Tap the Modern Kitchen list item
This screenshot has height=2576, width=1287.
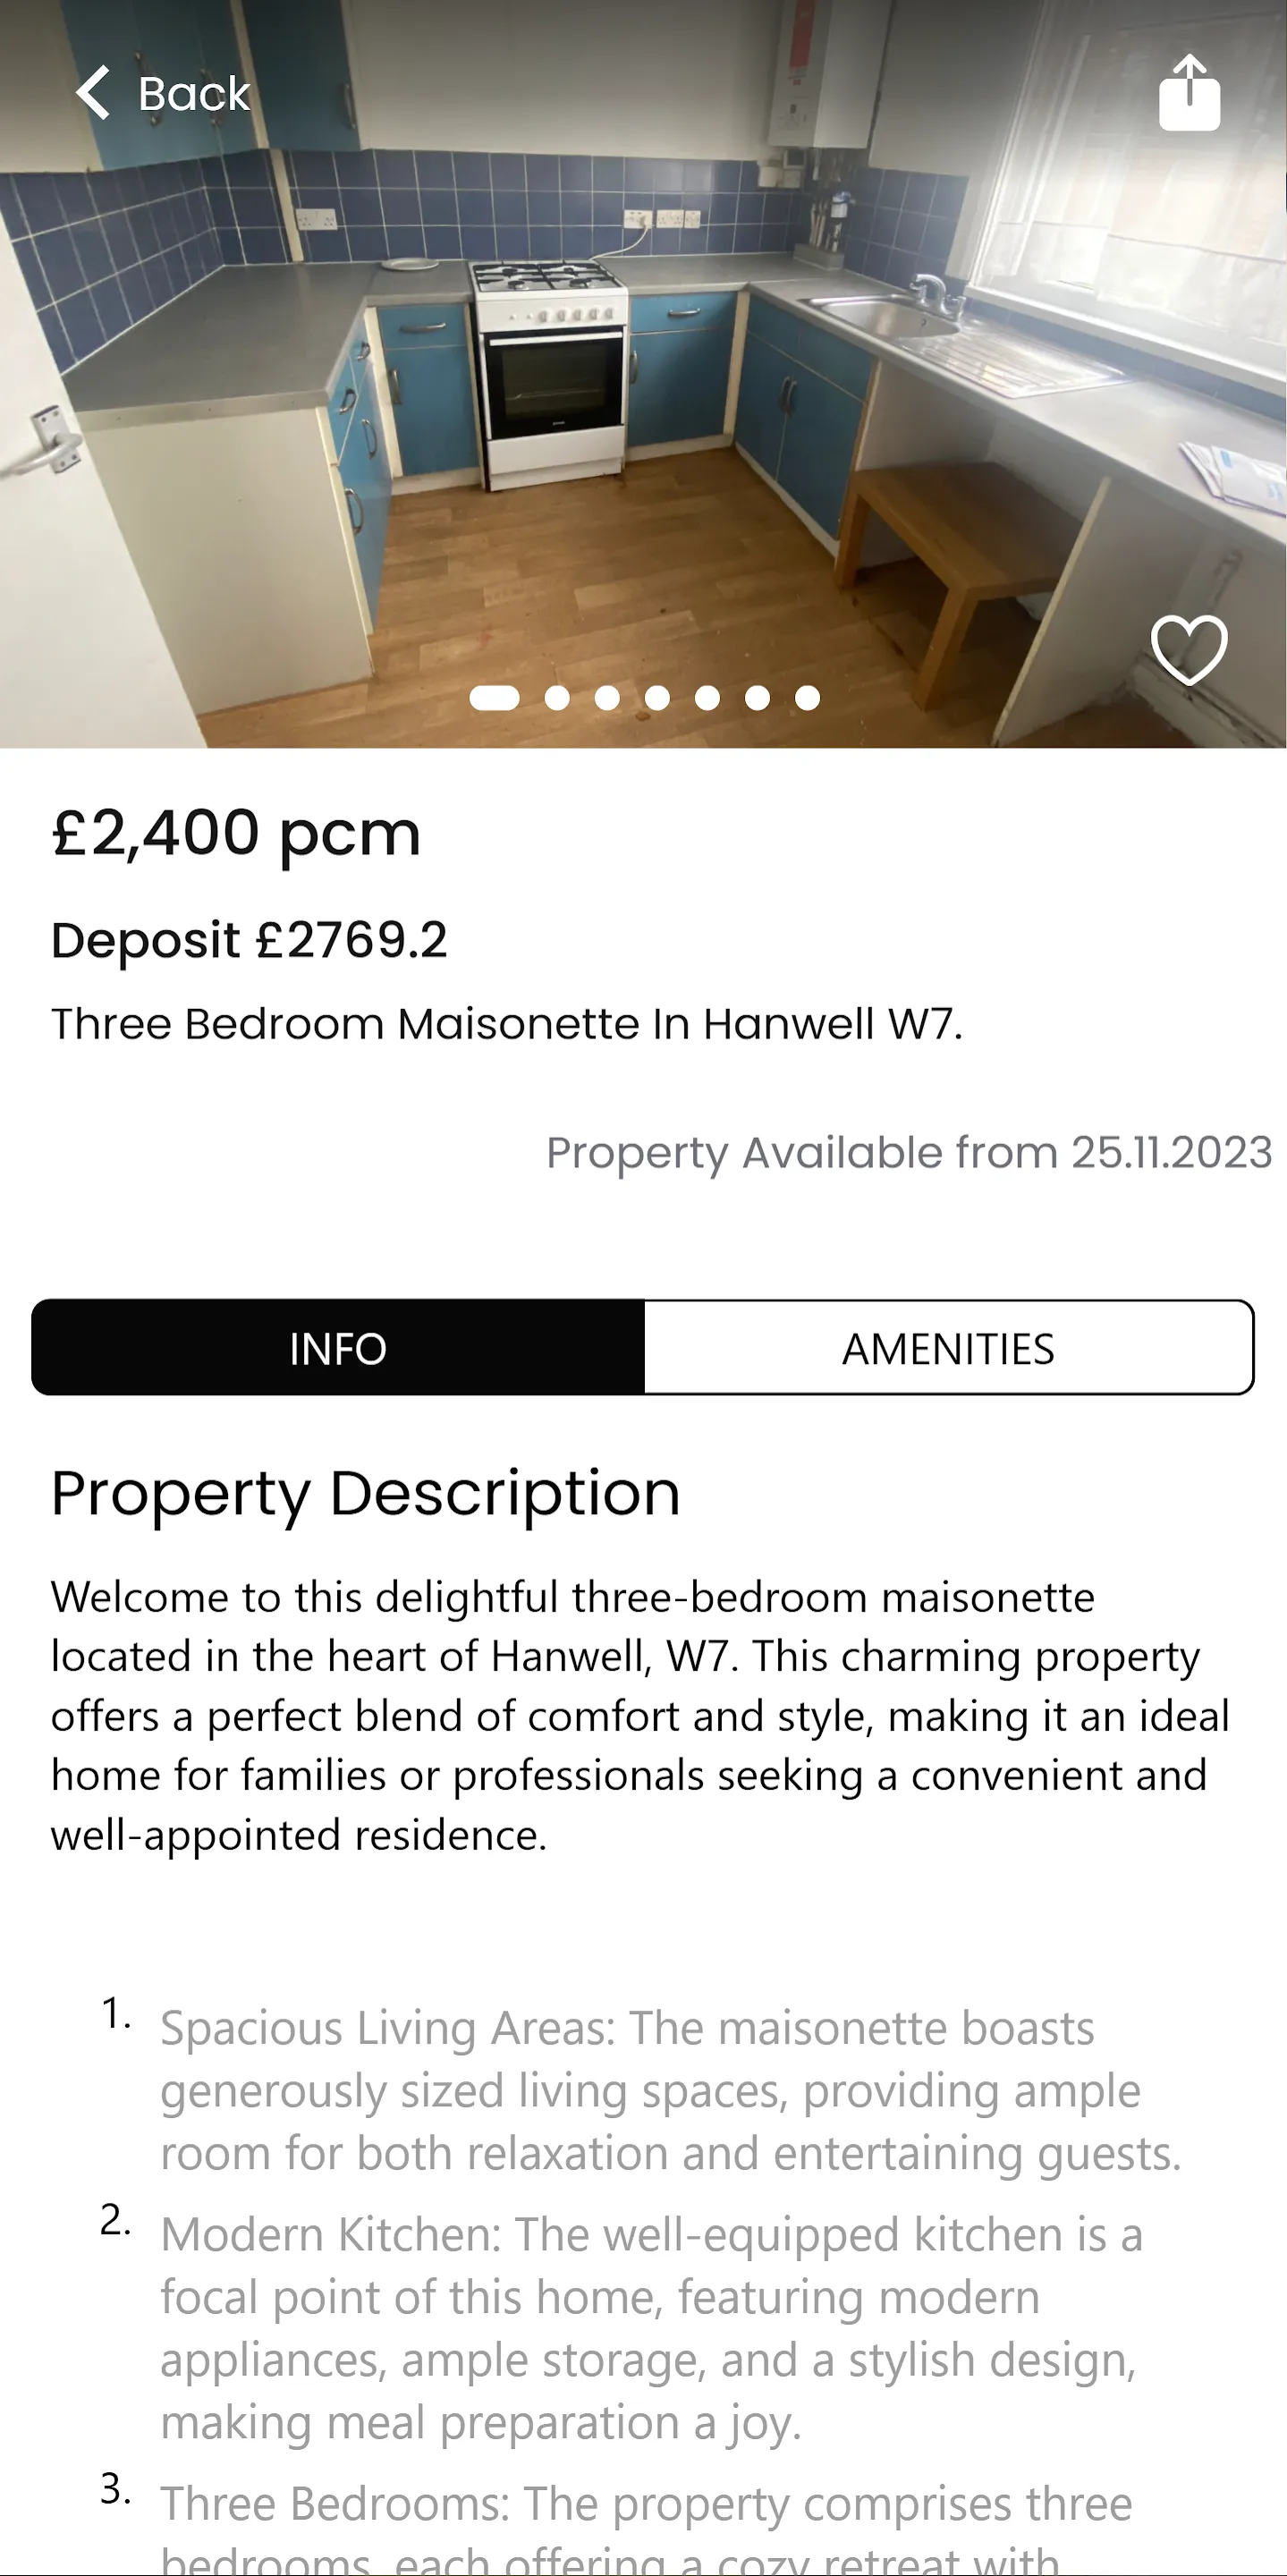tap(650, 2329)
